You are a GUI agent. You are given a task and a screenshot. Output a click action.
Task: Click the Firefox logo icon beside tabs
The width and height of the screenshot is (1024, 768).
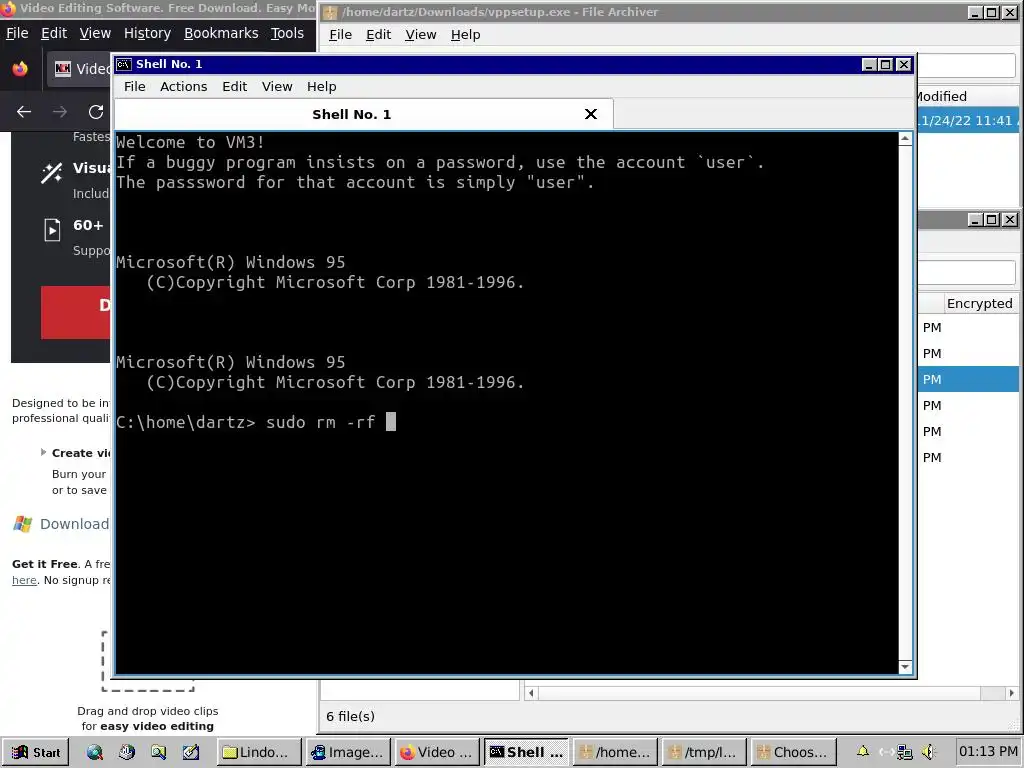pos(20,69)
